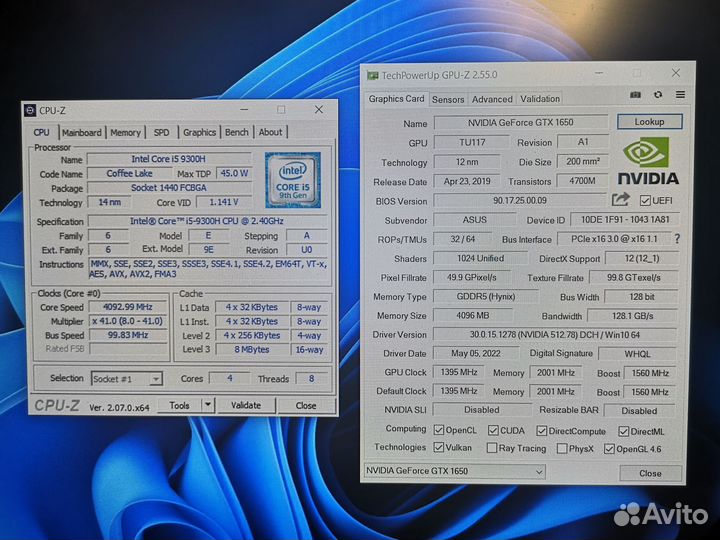Click the GPU-Z title bar app icon

click(x=372, y=75)
